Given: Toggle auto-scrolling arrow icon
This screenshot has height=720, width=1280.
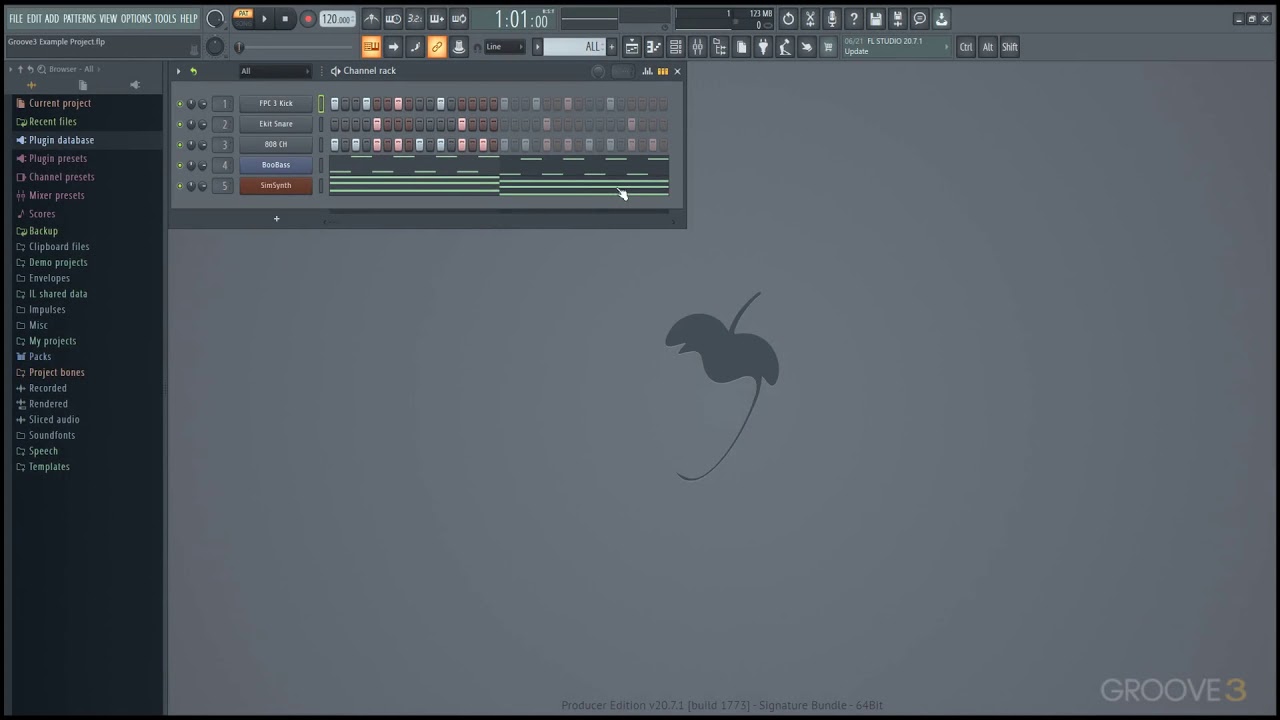Looking at the screenshot, I should pos(393,47).
